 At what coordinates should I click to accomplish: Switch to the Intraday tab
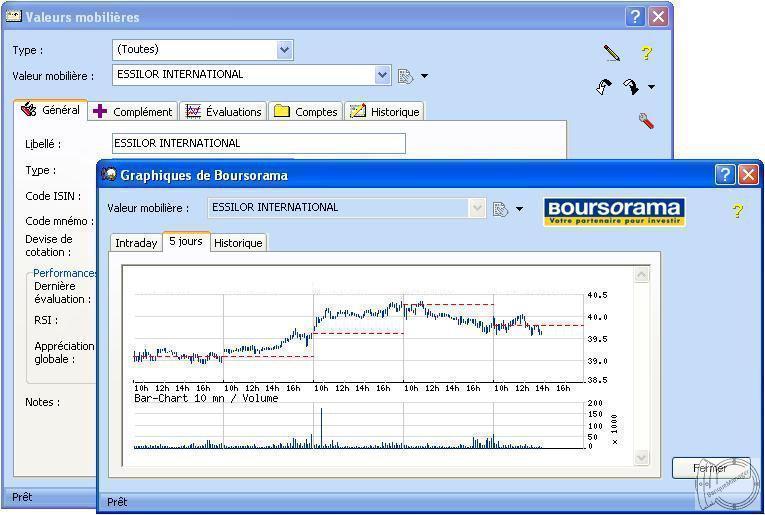point(136,243)
